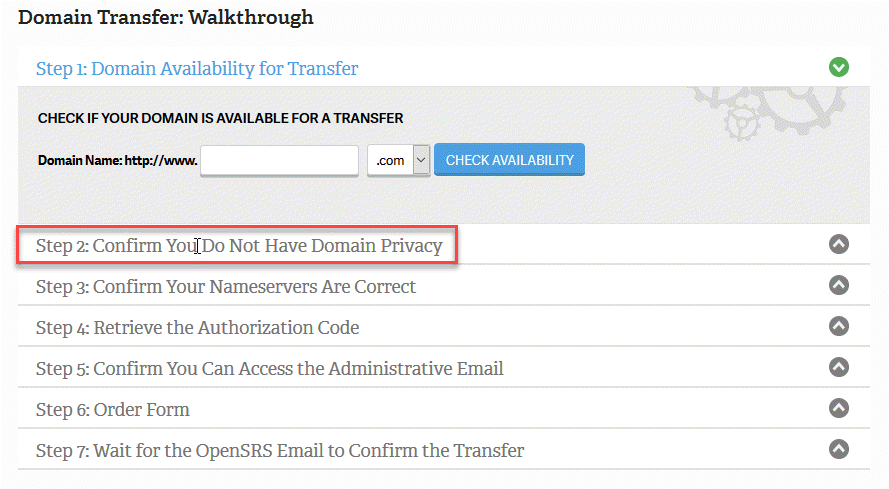Screen dimensions: 889x489
Task: Expand Step 7: Wait for the OpenSRS Email
Action: (279, 451)
